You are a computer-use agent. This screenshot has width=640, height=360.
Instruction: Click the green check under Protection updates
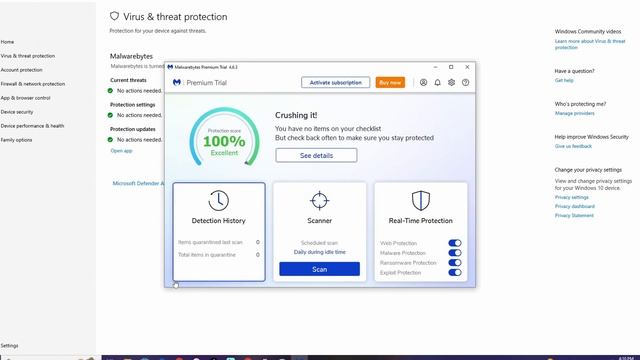[x=110, y=140]
